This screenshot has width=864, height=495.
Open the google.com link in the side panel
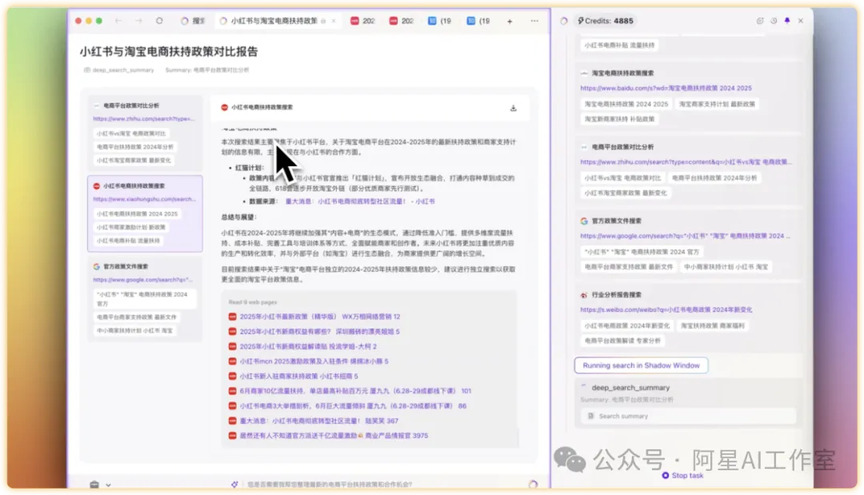(x=685, y=236)
